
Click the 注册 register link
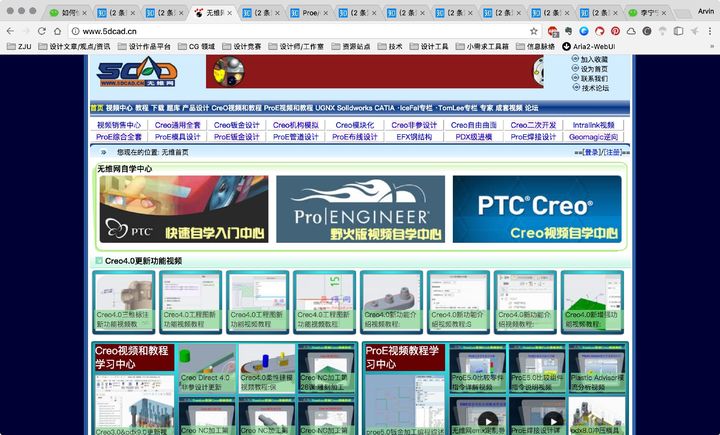click(613, 153)
